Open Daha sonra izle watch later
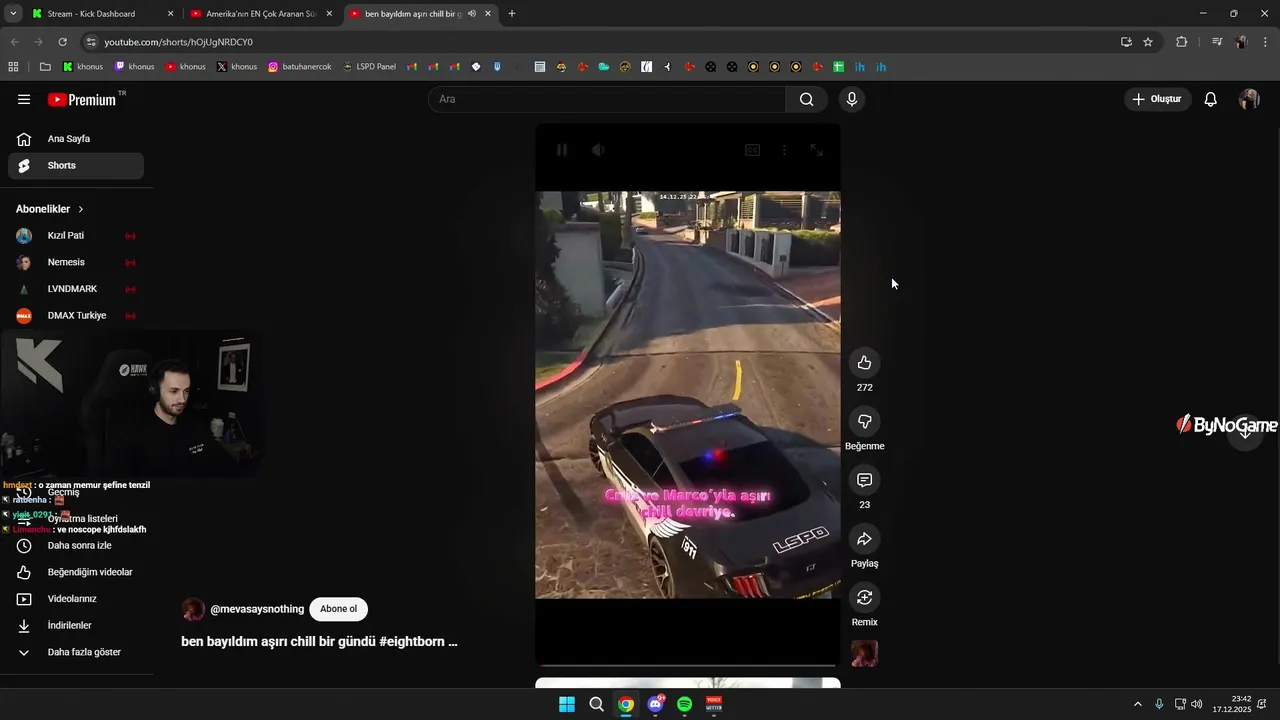 click(76, 546)
